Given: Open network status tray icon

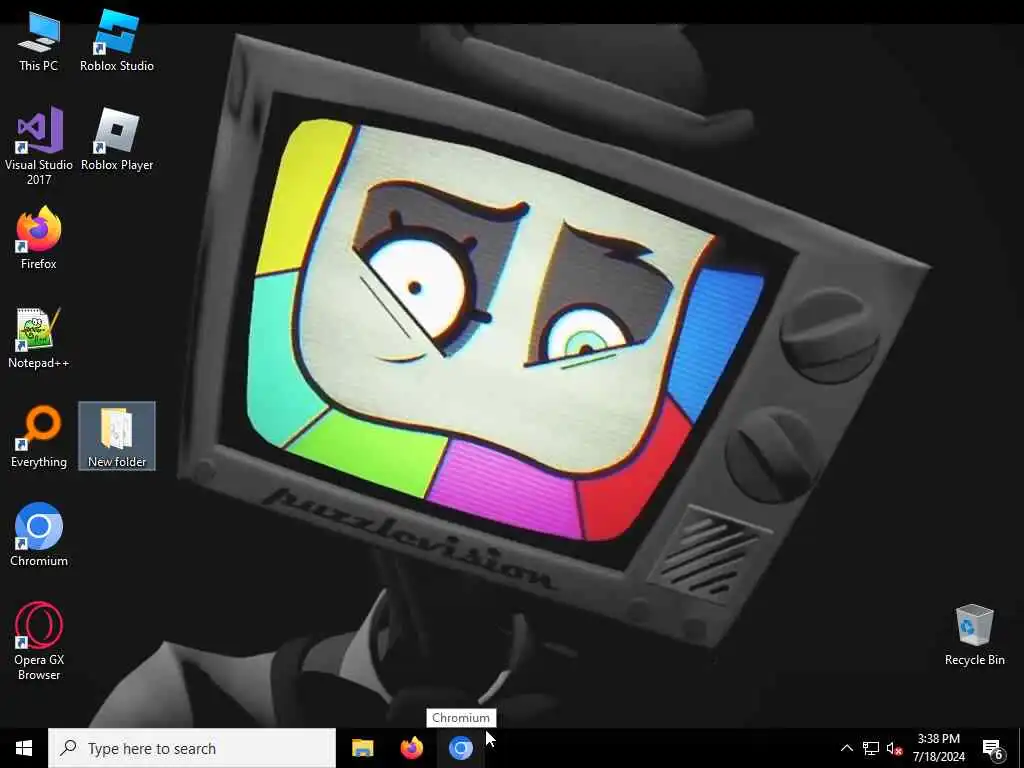Looking at the screenshot, I should (x=871, y=748).
